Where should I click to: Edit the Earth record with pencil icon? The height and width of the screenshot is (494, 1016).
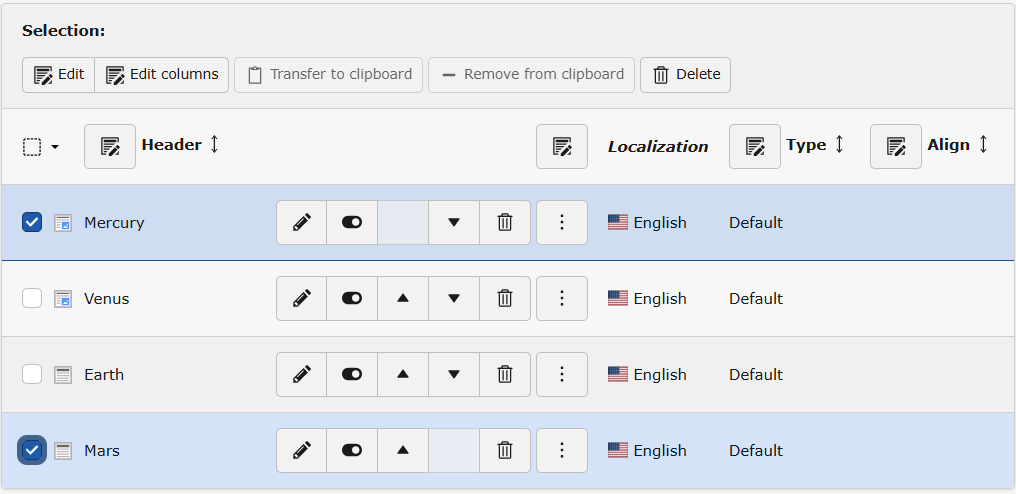[x=301, y=374]
